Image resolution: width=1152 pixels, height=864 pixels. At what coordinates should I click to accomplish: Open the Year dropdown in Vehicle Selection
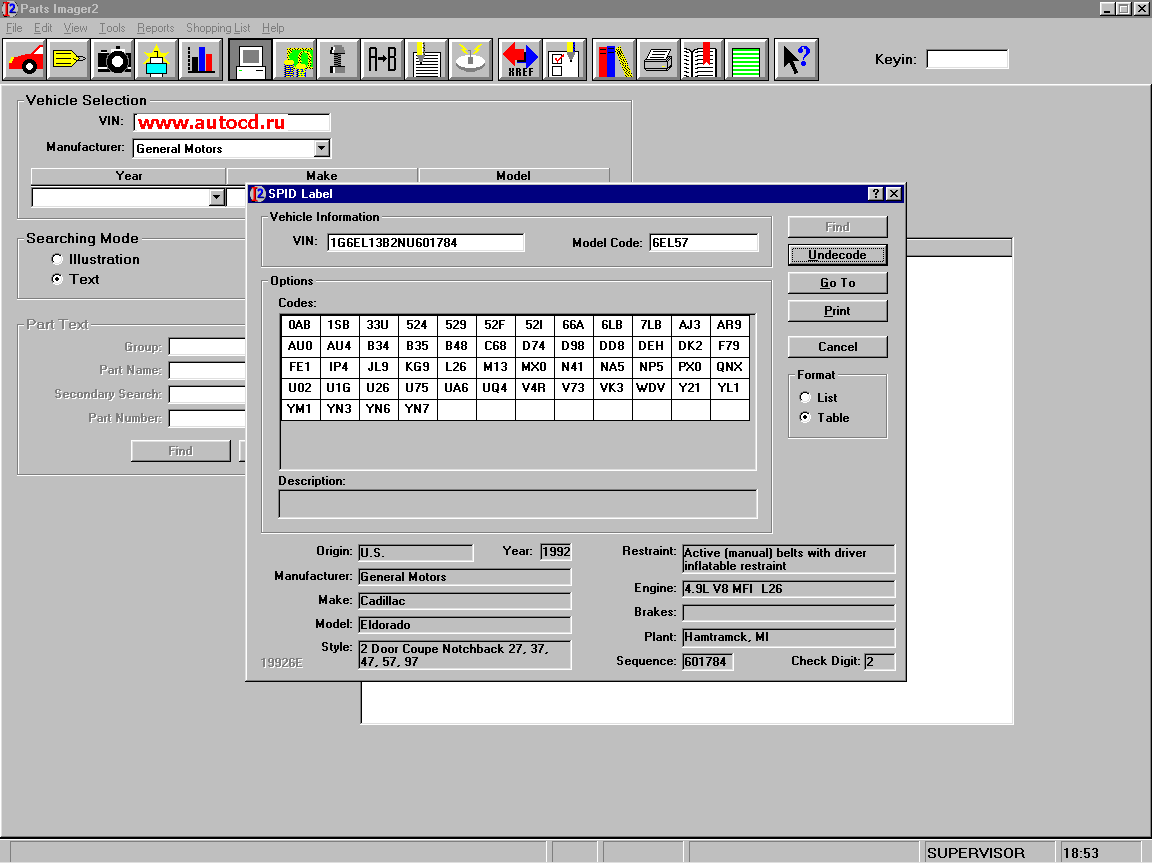tap(216, 197)
